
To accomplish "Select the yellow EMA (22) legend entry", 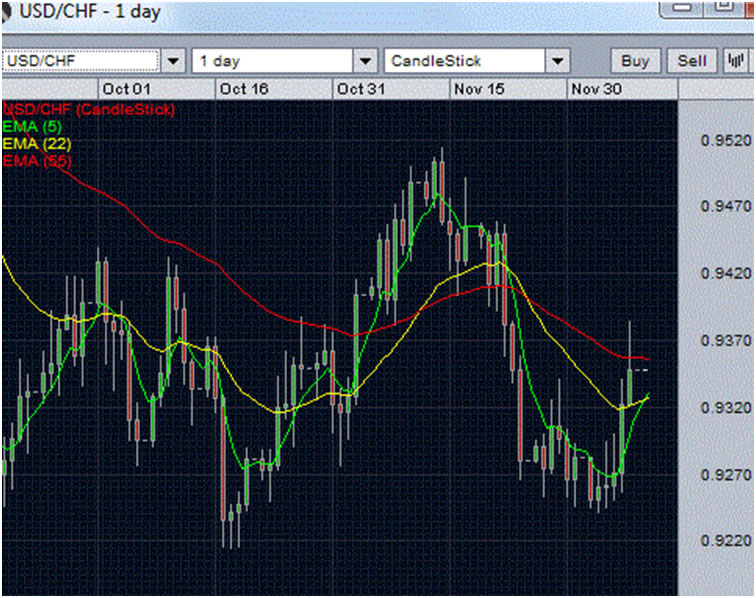I will pos(37,143).
